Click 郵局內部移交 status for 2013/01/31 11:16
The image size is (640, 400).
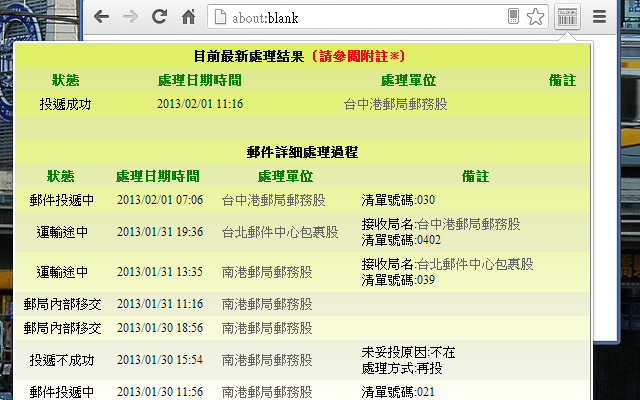[x=62, y=304]
